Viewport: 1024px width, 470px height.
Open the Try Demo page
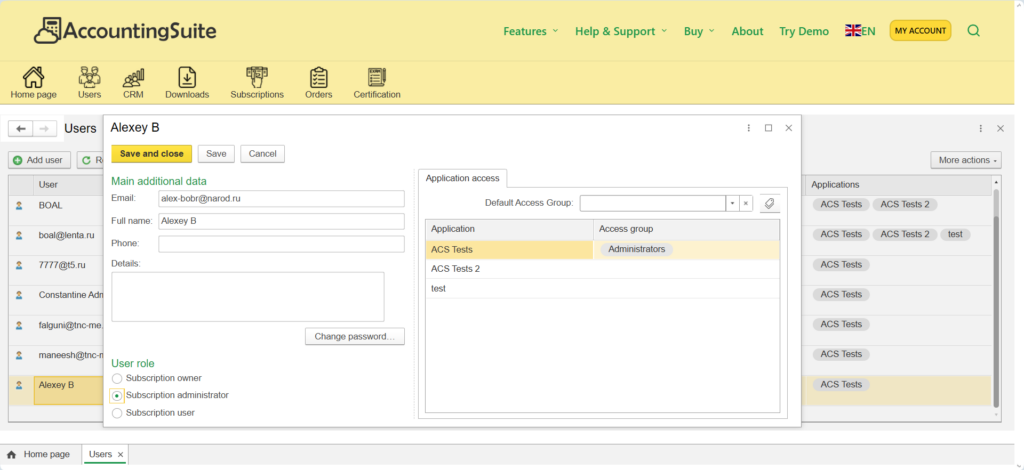coord(804,31)
